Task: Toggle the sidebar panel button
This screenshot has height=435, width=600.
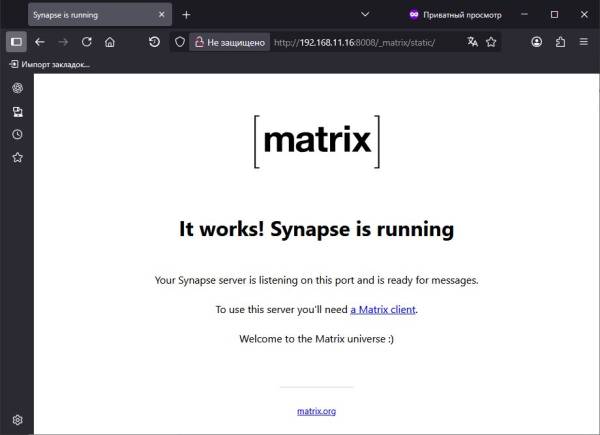Action: point(16,42)
